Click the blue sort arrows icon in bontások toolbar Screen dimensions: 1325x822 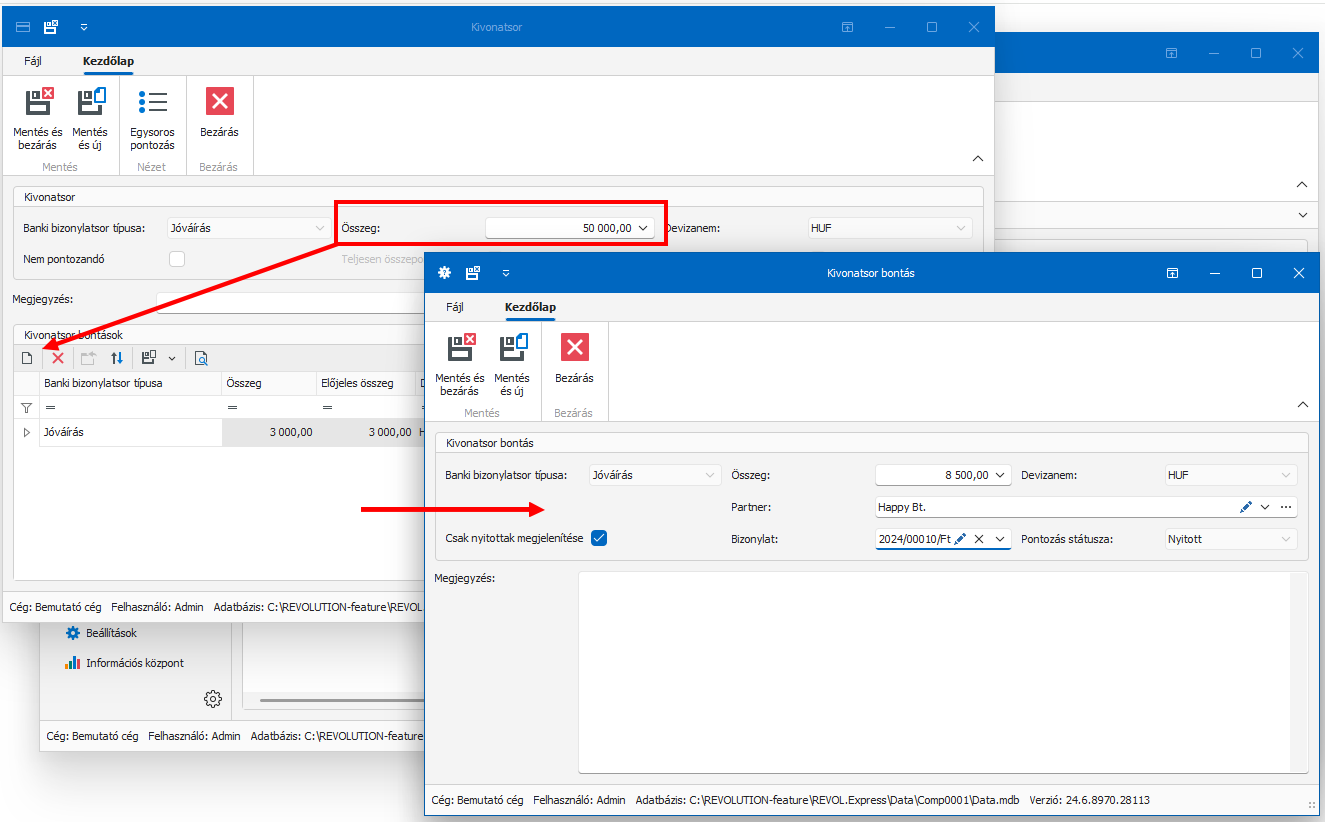(117, 358)
